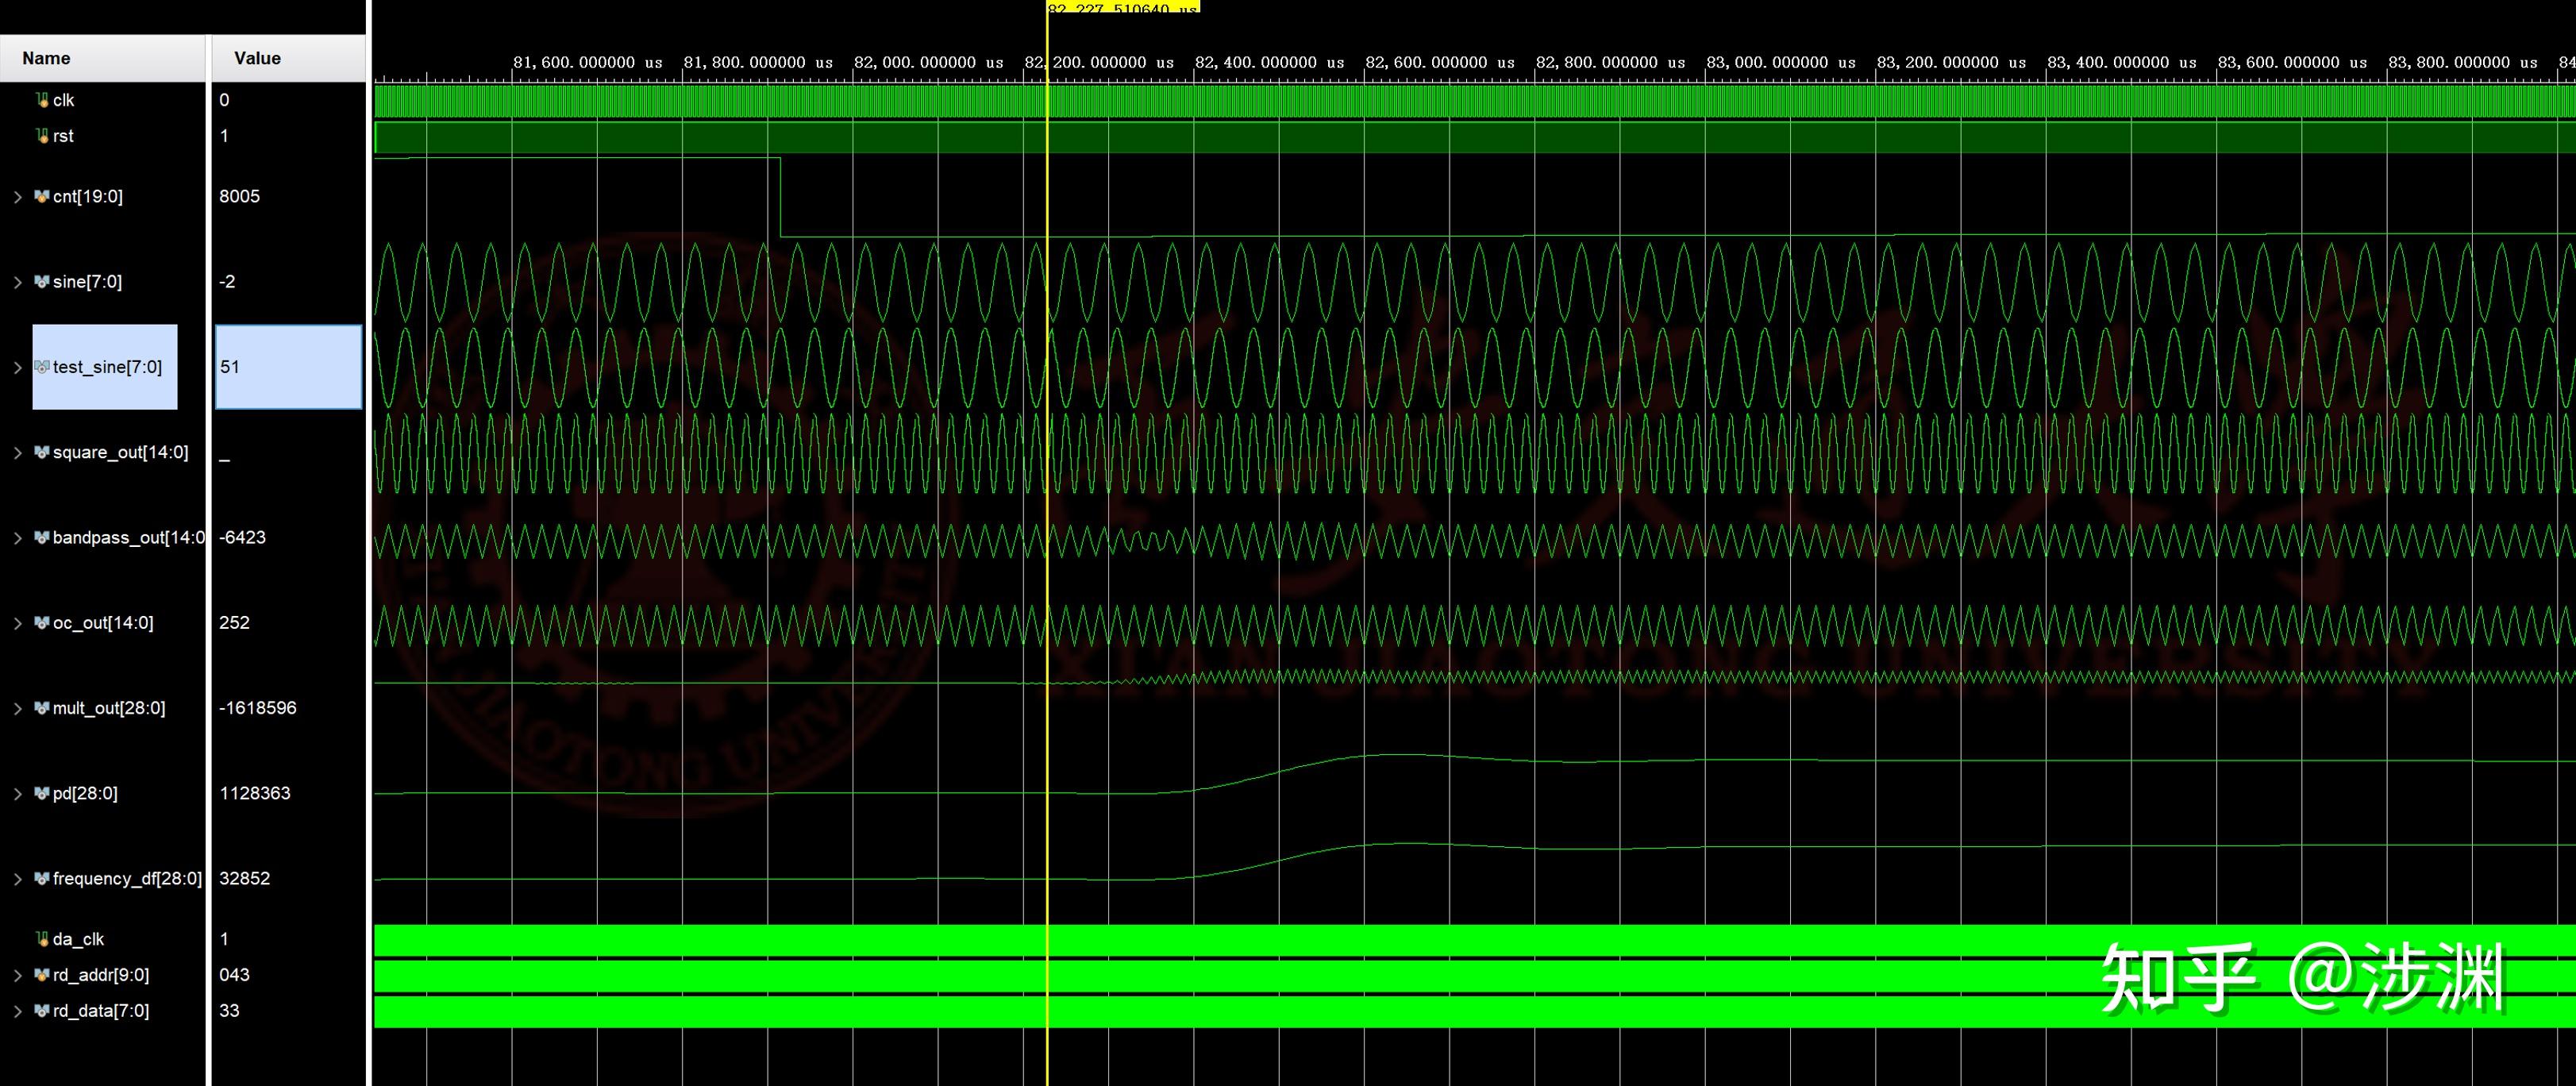Select the Name column header
Image resolution: width=2576 pixels, height=1086 pixels.
point(46,58)
